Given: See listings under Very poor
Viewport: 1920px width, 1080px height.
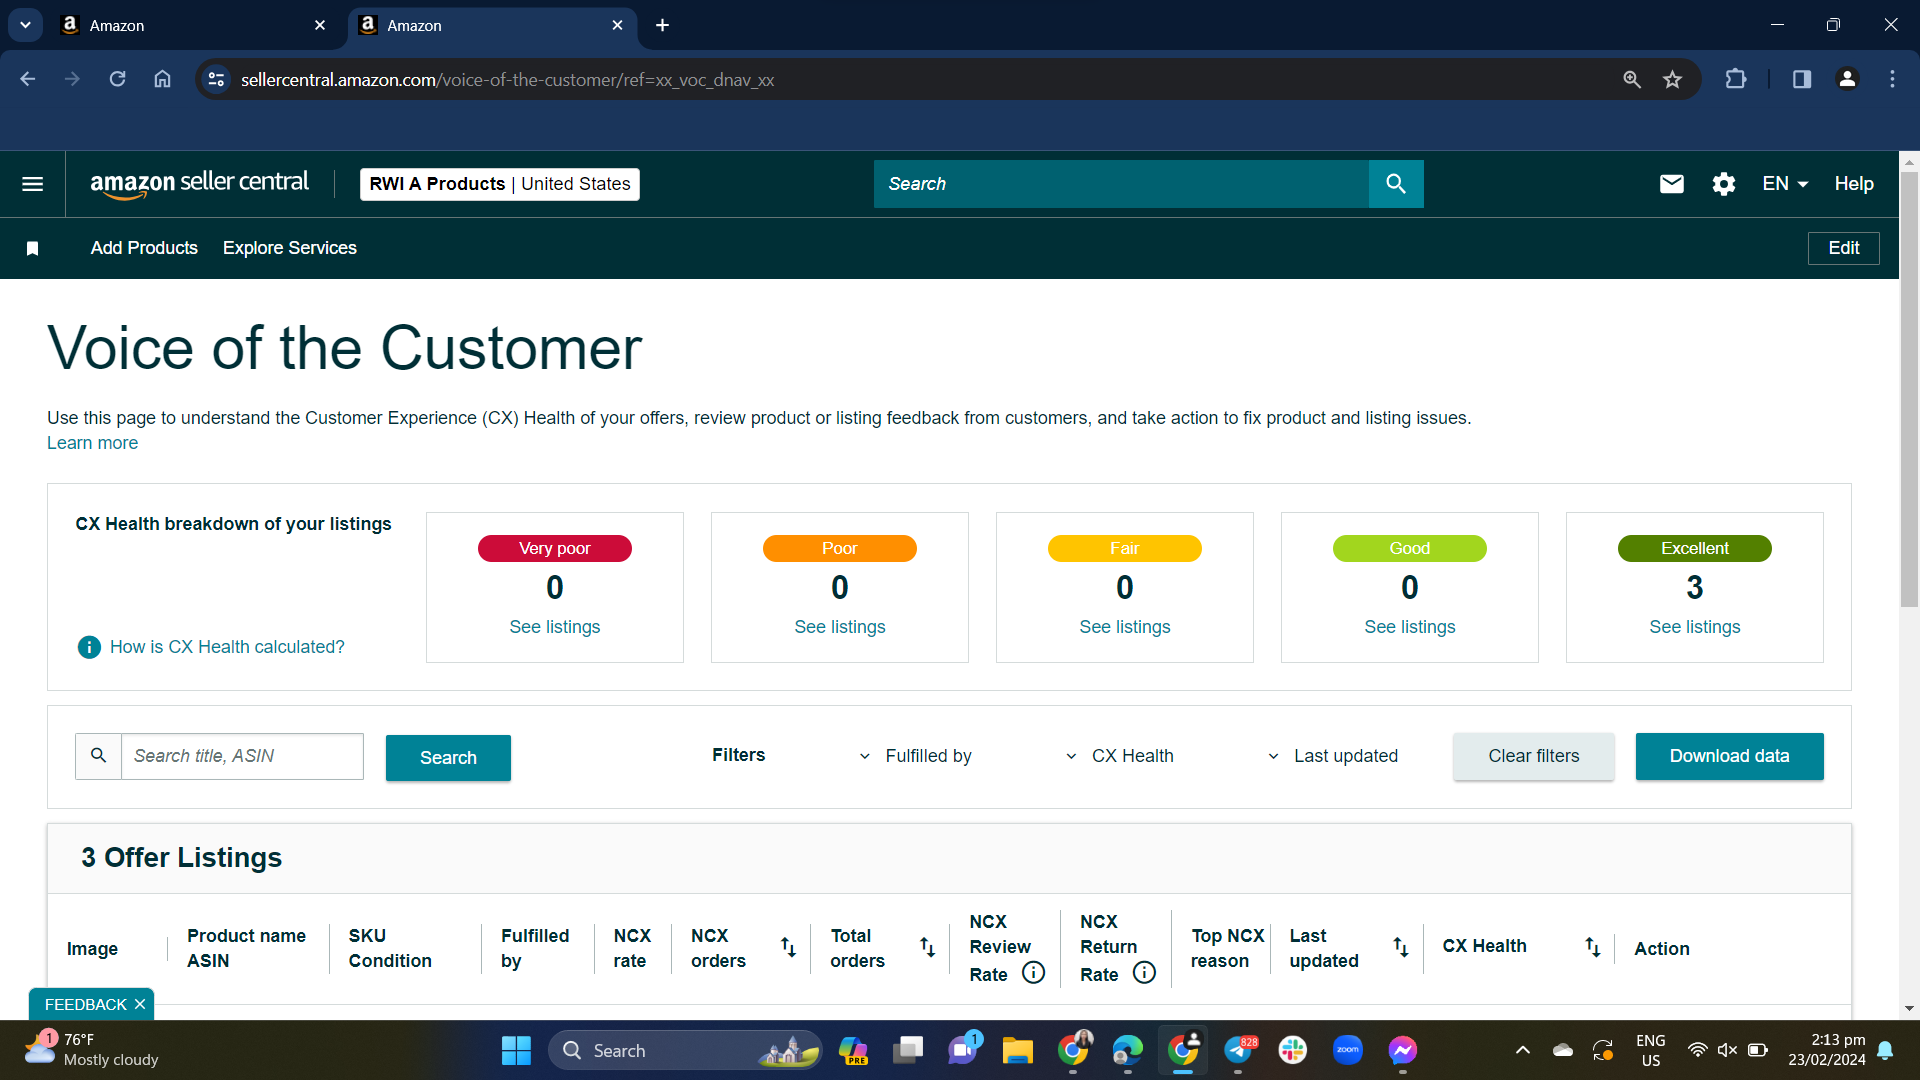Looking at the screenshot, I should pos(555,627).
